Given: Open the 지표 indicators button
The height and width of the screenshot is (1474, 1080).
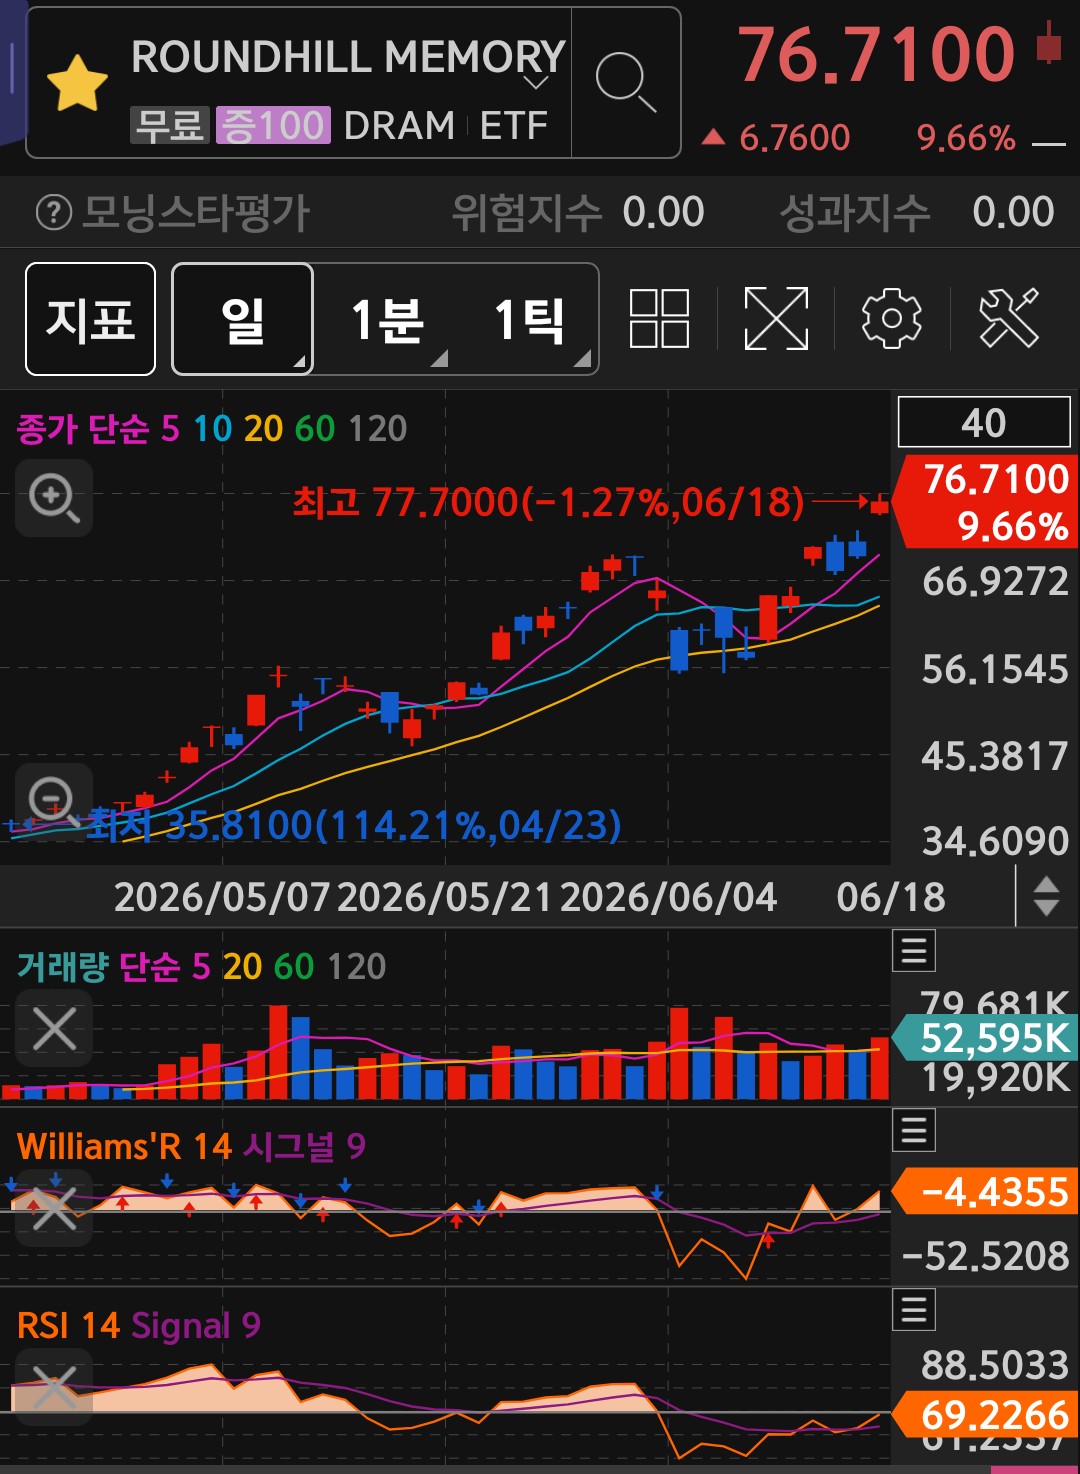Looking at the screenshot, I should coord(90,319).
